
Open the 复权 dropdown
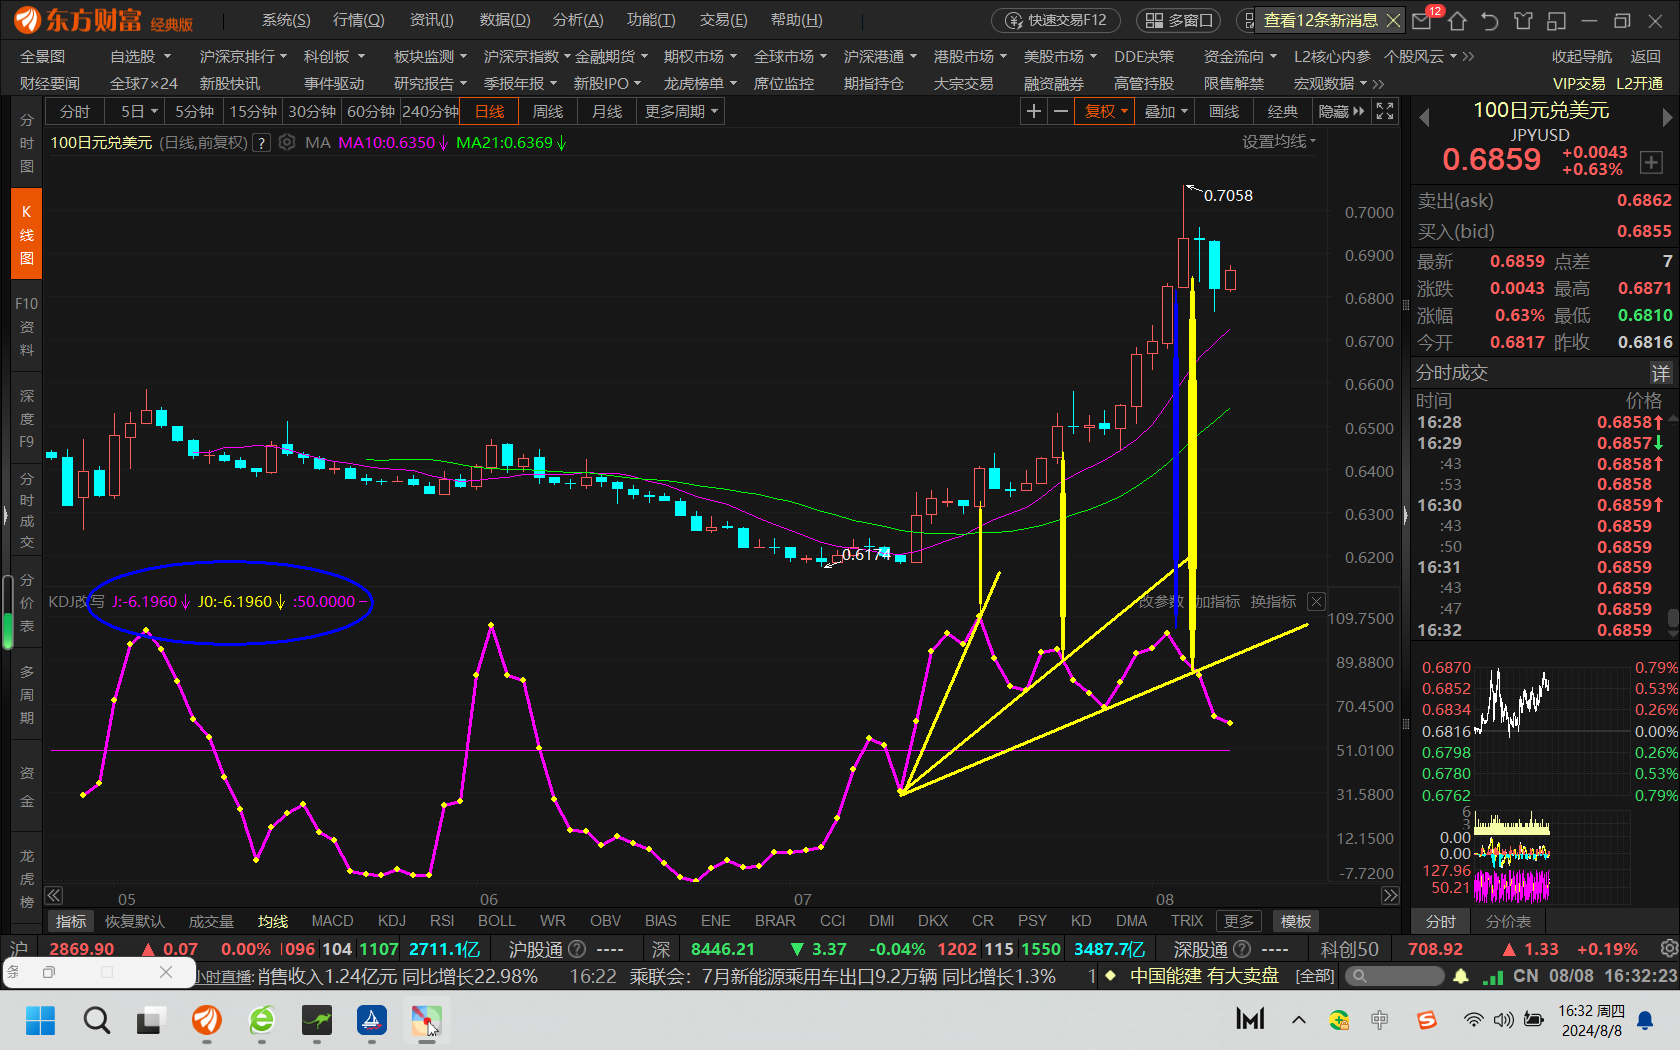coord(1105,111)
